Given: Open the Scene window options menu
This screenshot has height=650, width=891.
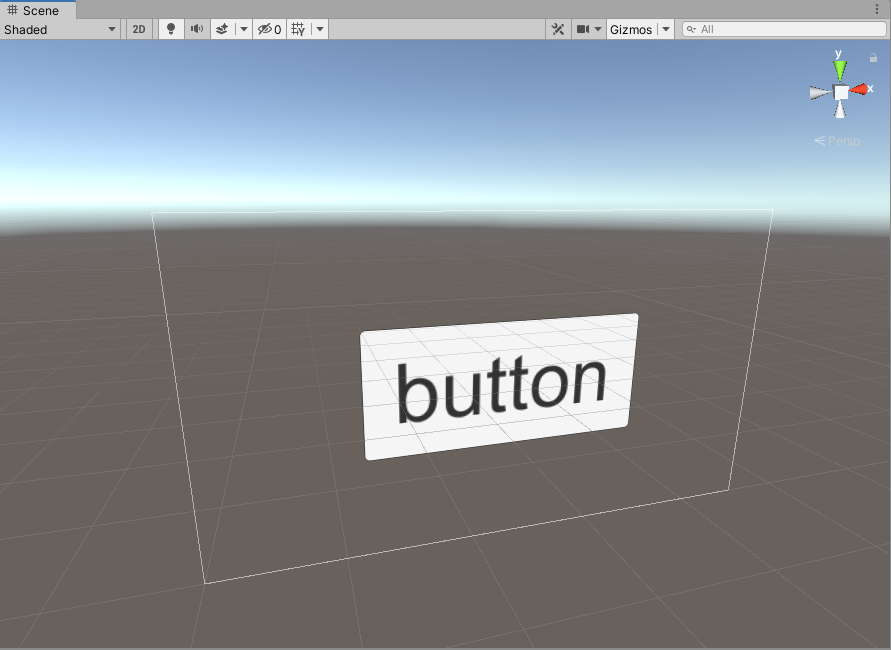Looking at the screenshot, I should pyautogui.click(x=877, y=9).
